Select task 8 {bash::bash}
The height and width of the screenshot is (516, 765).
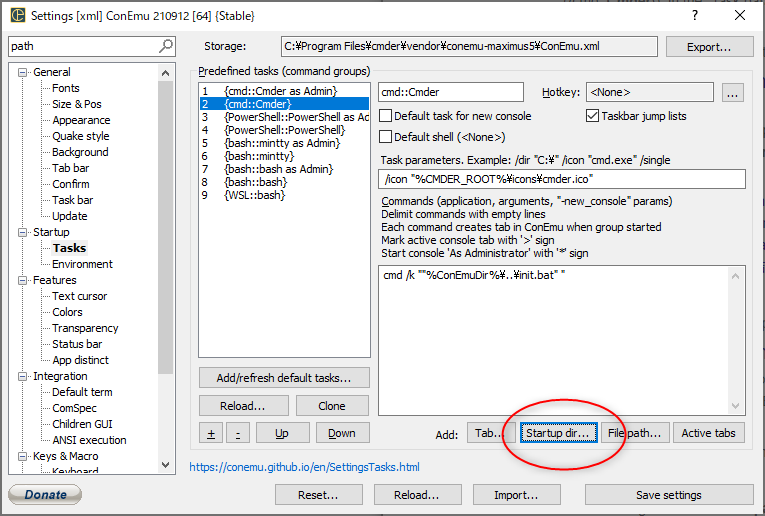pos(284,182)
